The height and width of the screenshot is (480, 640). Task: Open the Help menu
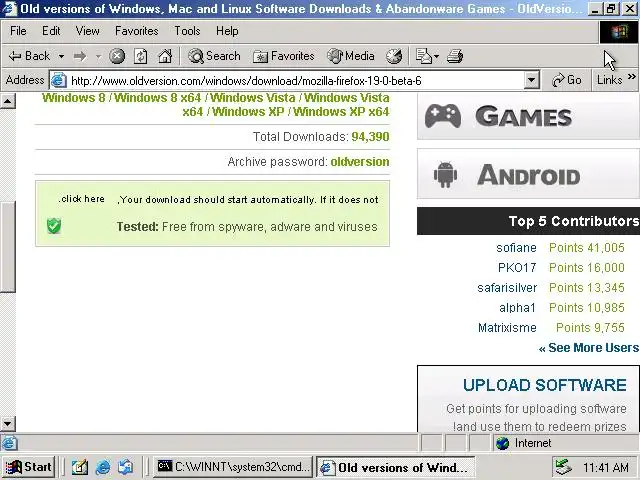(x=227, y=31)
